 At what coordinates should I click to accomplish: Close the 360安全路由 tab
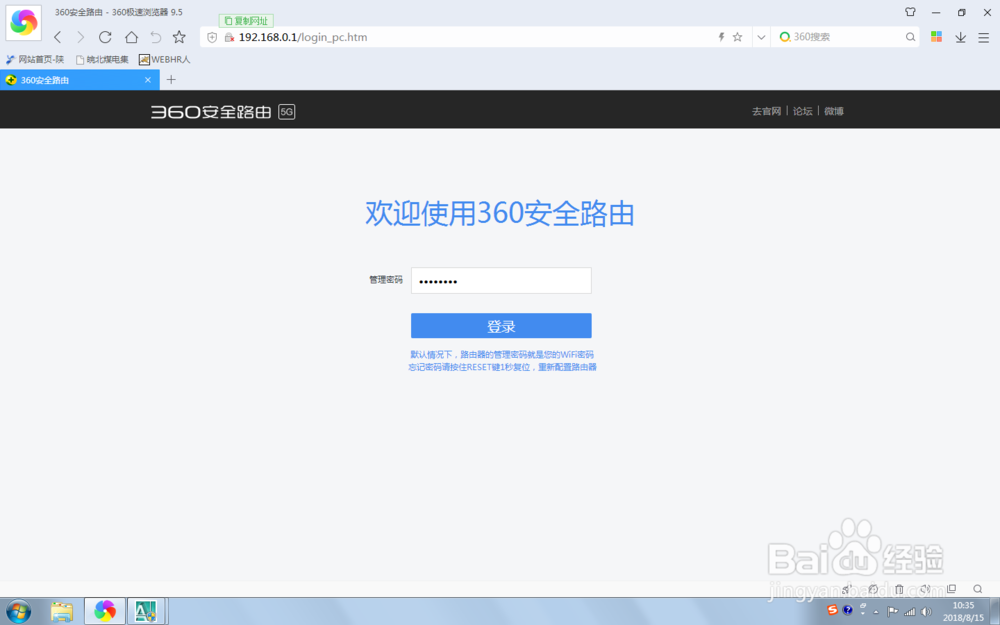click(148, 80)
